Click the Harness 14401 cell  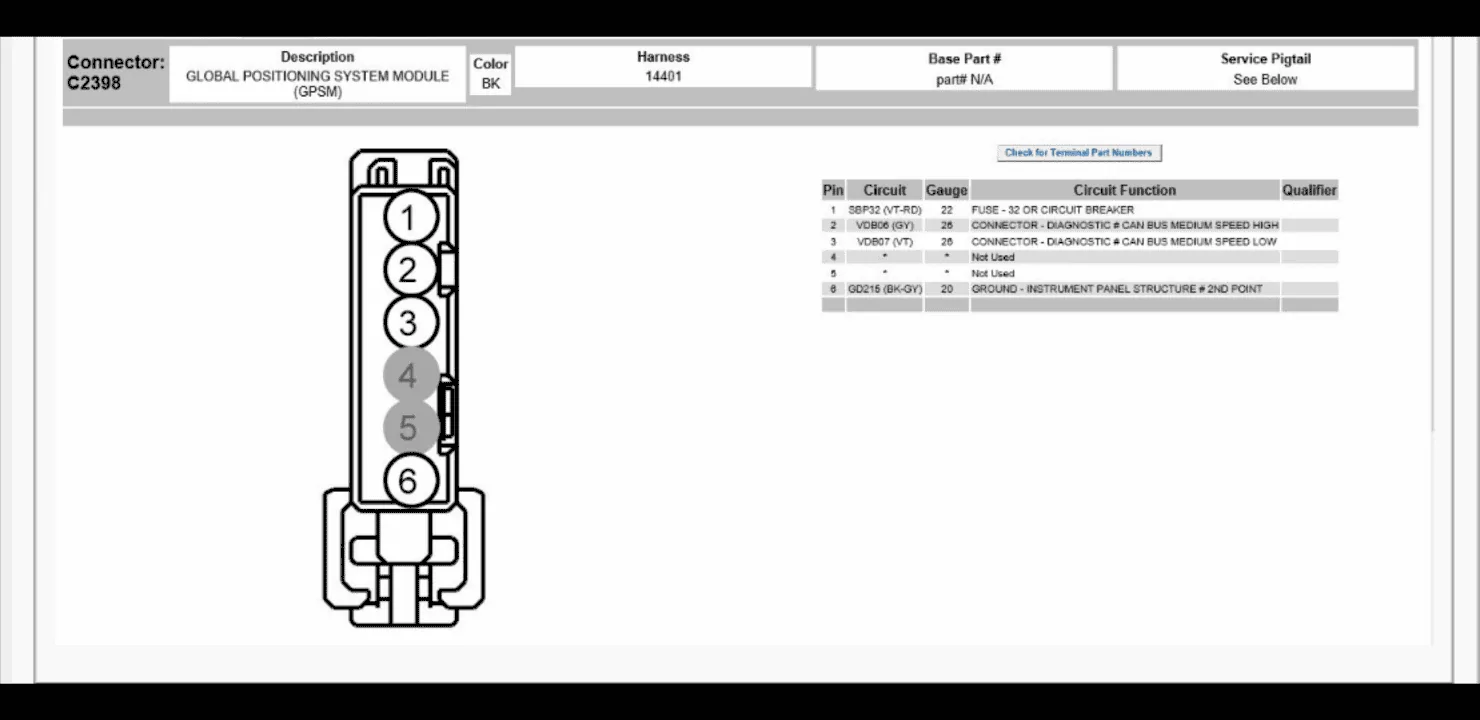[x=663, y=66]
